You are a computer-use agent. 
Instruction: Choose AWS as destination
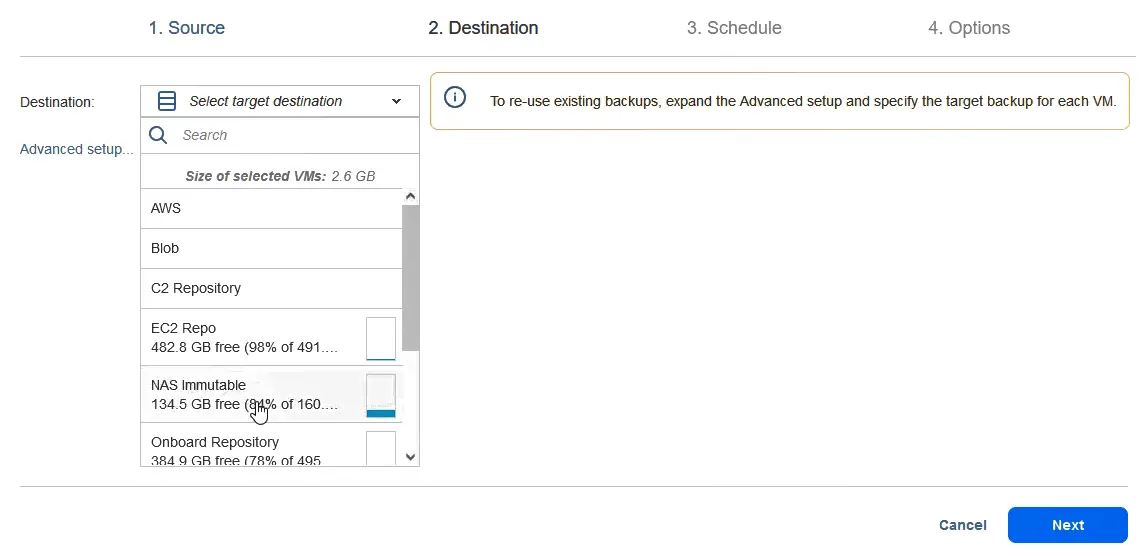click(271, 208)
